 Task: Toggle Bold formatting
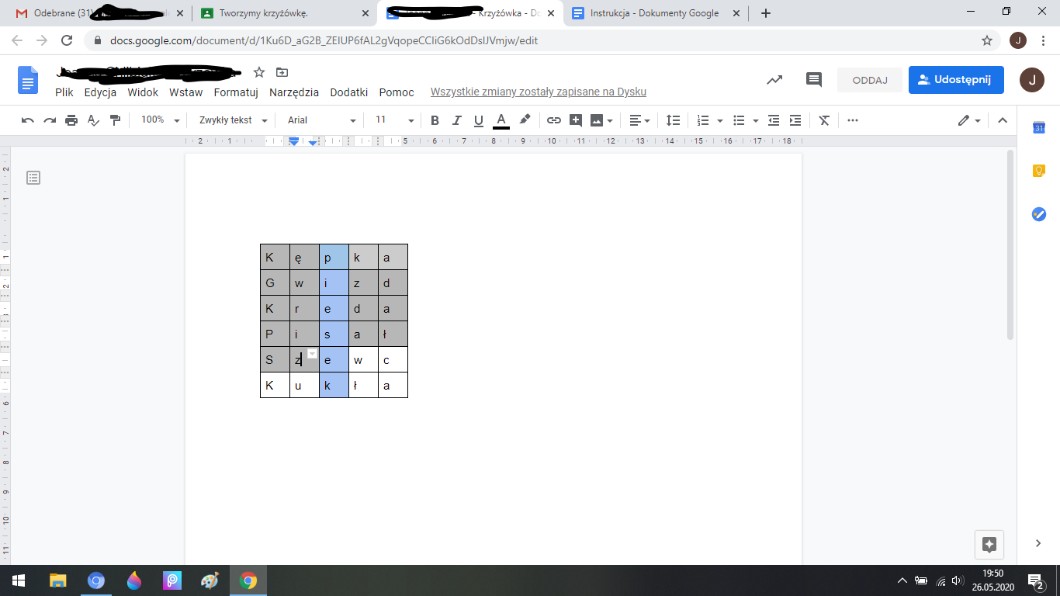coord(435,120)
